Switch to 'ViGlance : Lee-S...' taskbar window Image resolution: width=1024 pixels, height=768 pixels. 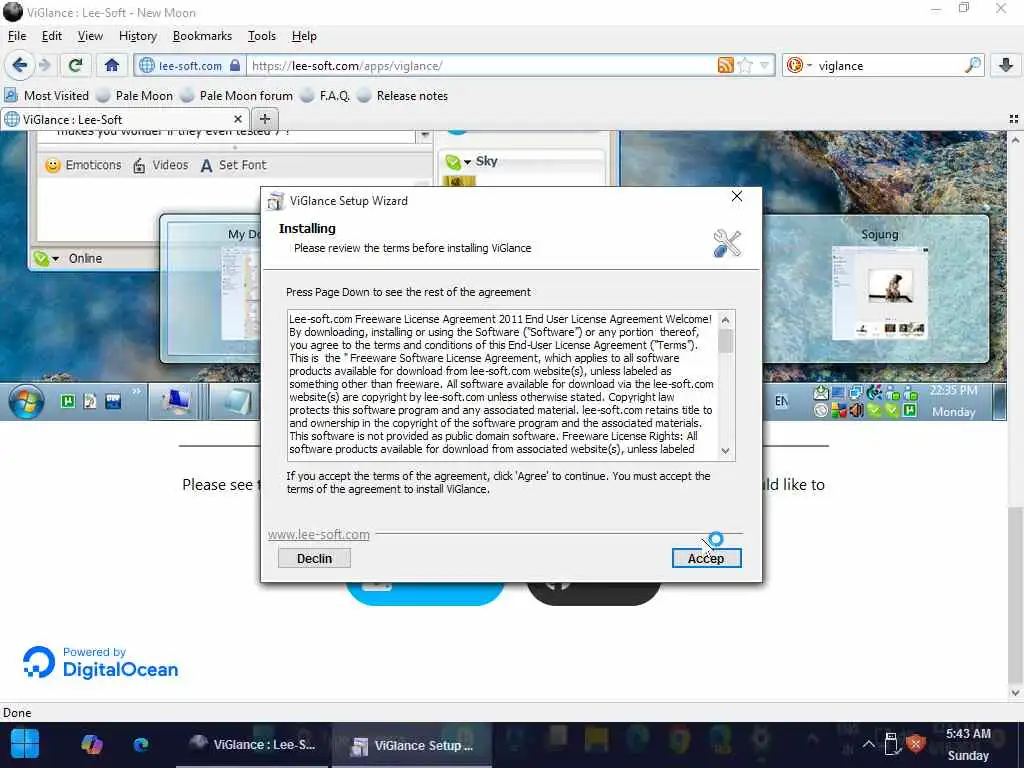pyautogui.click(x=253, y=744)
